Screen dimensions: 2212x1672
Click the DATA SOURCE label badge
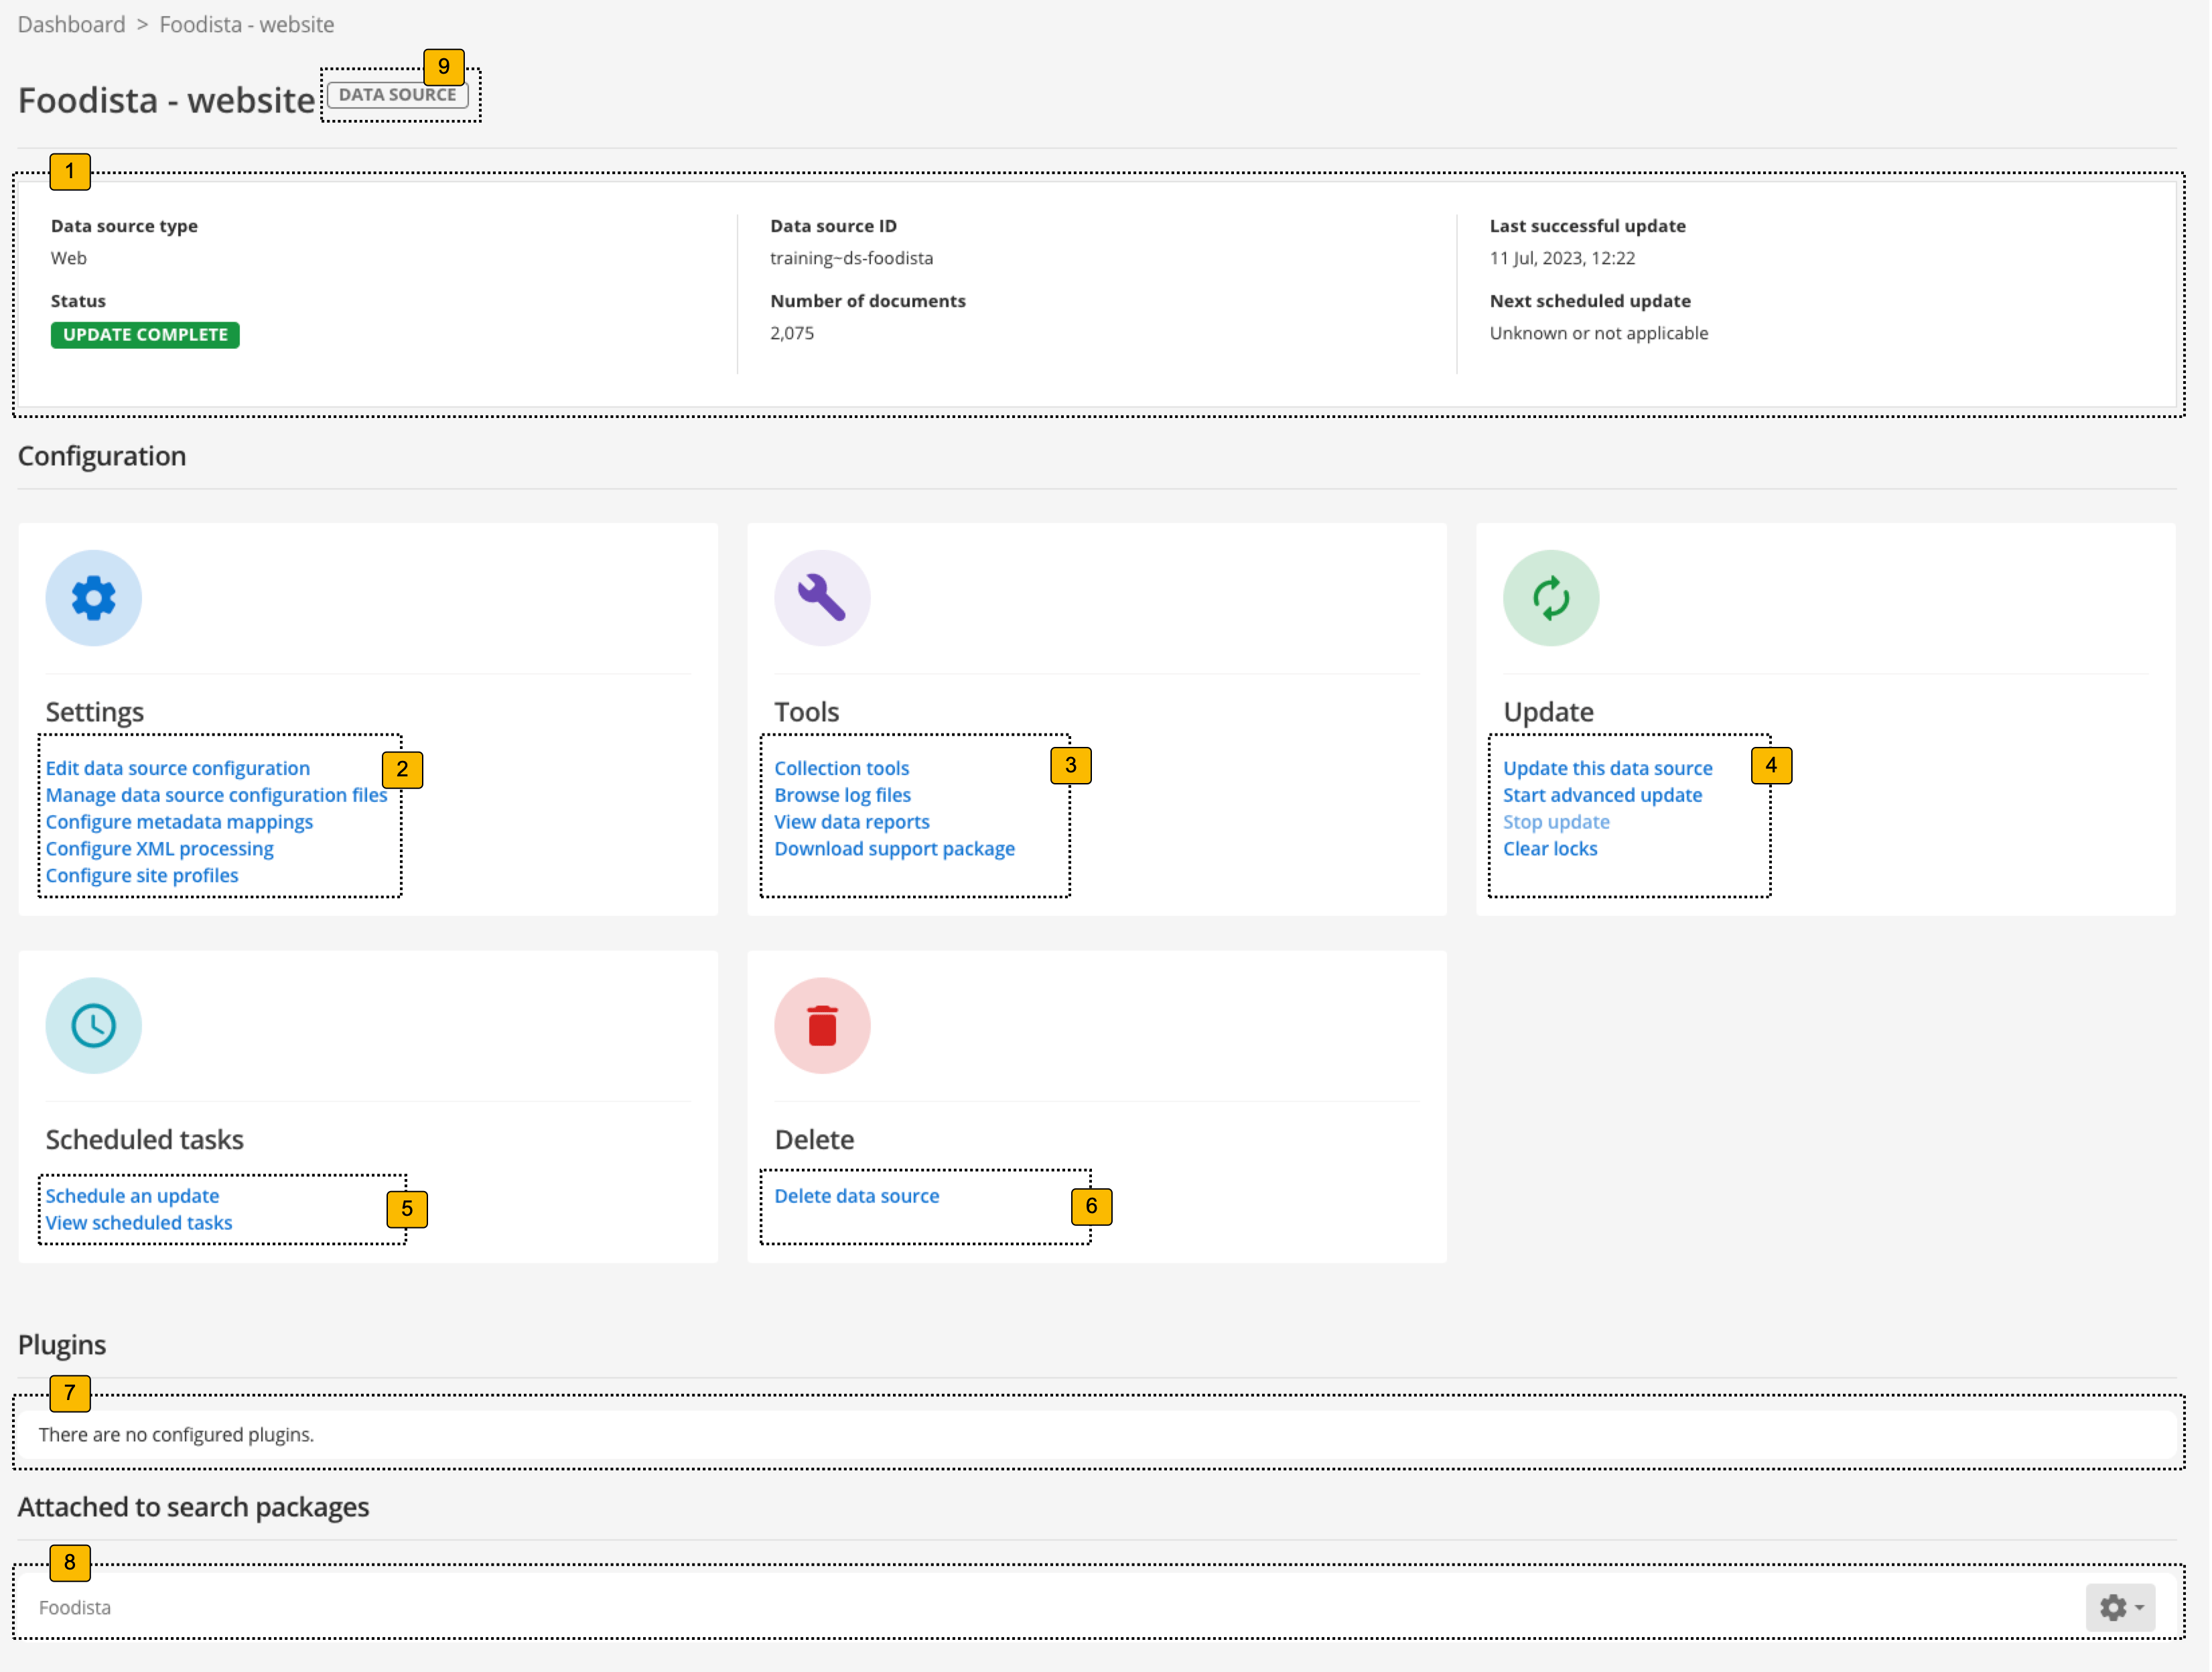[398, 95]
